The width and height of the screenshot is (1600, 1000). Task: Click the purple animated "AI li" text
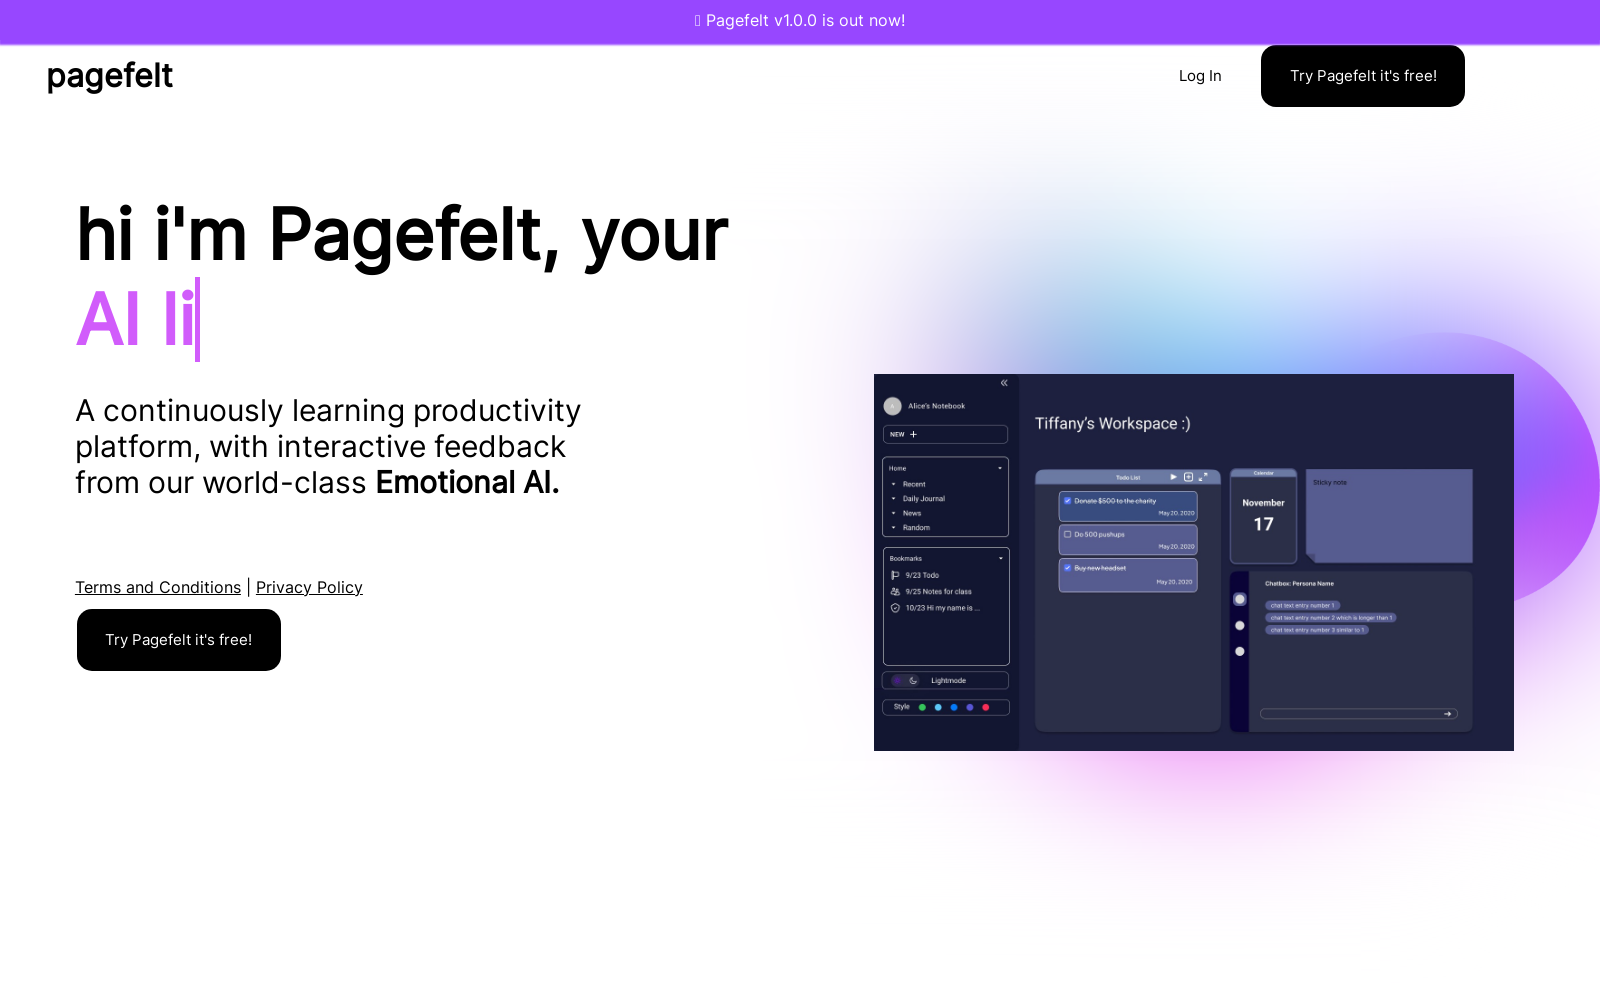click(x=136, y=320)
